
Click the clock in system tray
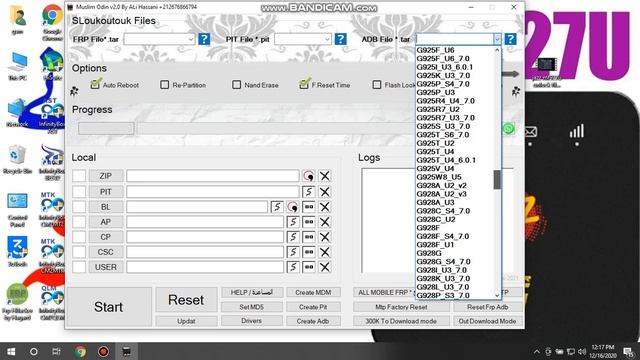point(603,351)
